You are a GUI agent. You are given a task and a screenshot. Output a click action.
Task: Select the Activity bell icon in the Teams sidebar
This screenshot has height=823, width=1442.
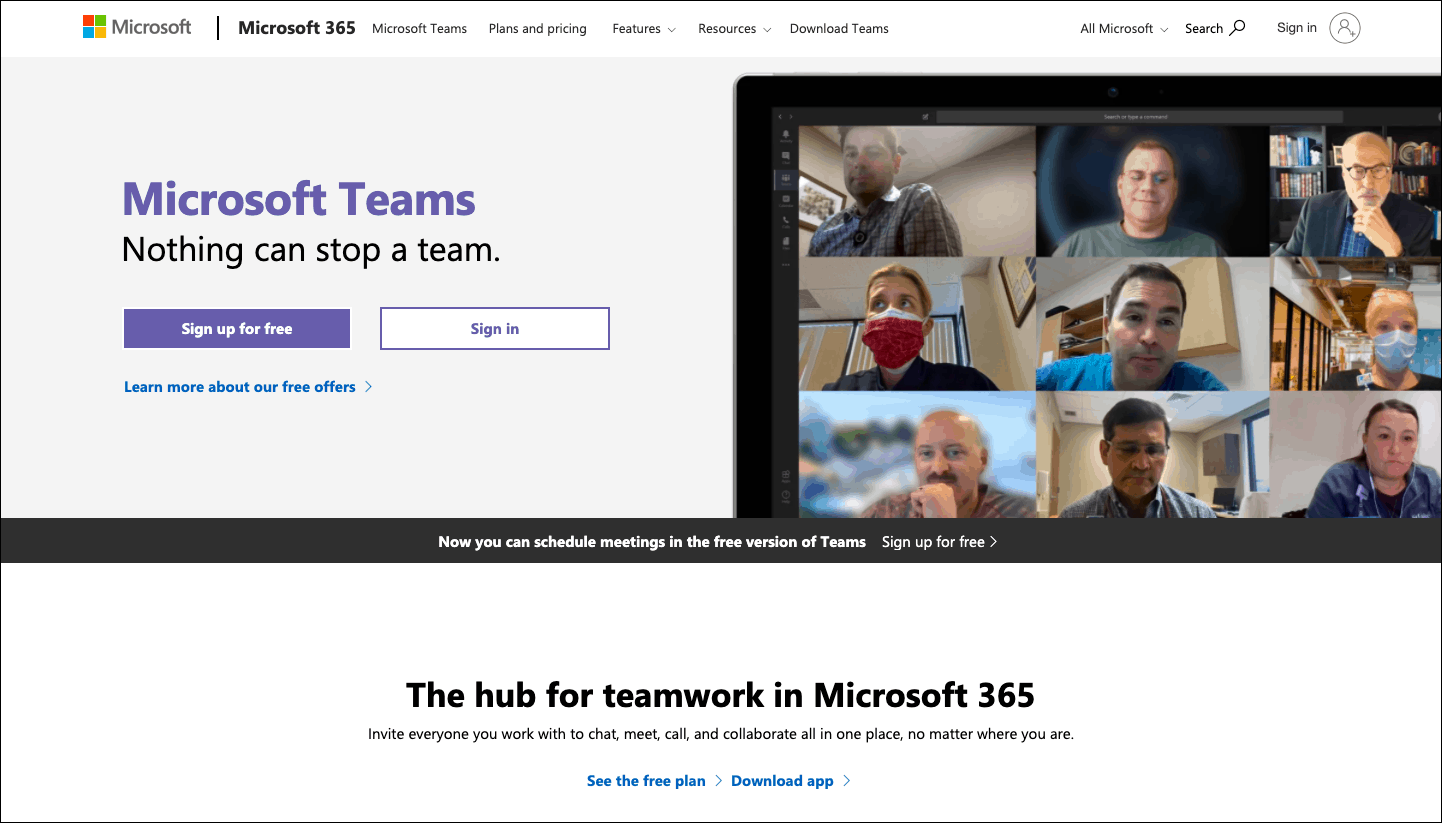pos(785,135)
